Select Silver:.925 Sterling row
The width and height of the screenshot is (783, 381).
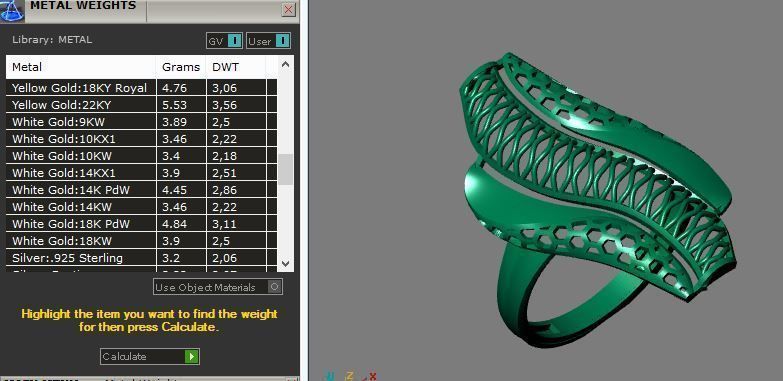[141, 258]
